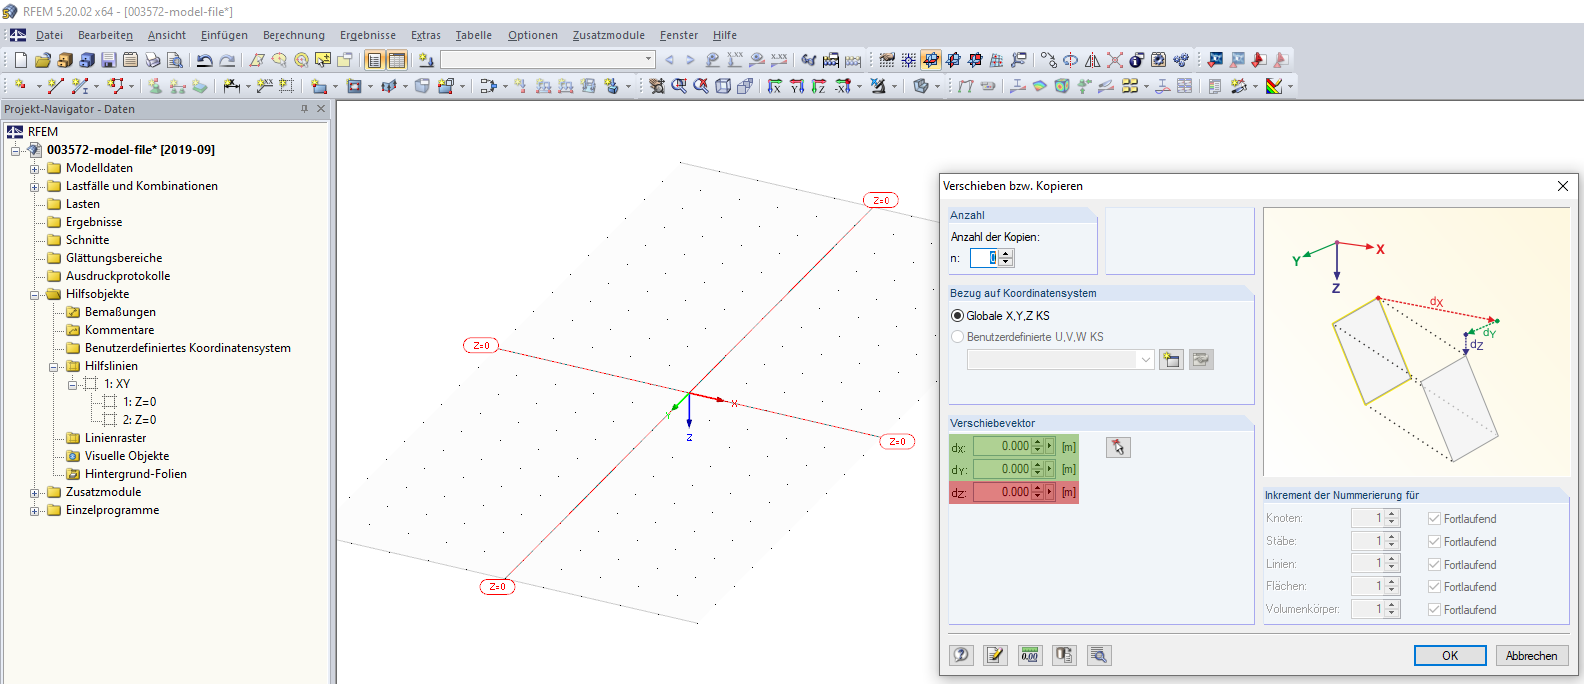Collapse the Hilfsobjekte tree node
This screenshot has width=1584, height=684.
(x=34, y=294)
